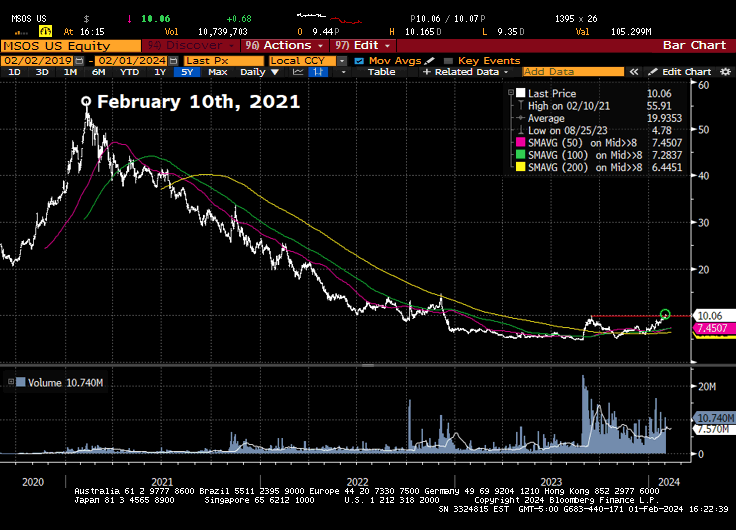Collapse the panel using the double-left arrows icon
The height and width of the screenshot is (530, 736).
[x=634, y=72]
